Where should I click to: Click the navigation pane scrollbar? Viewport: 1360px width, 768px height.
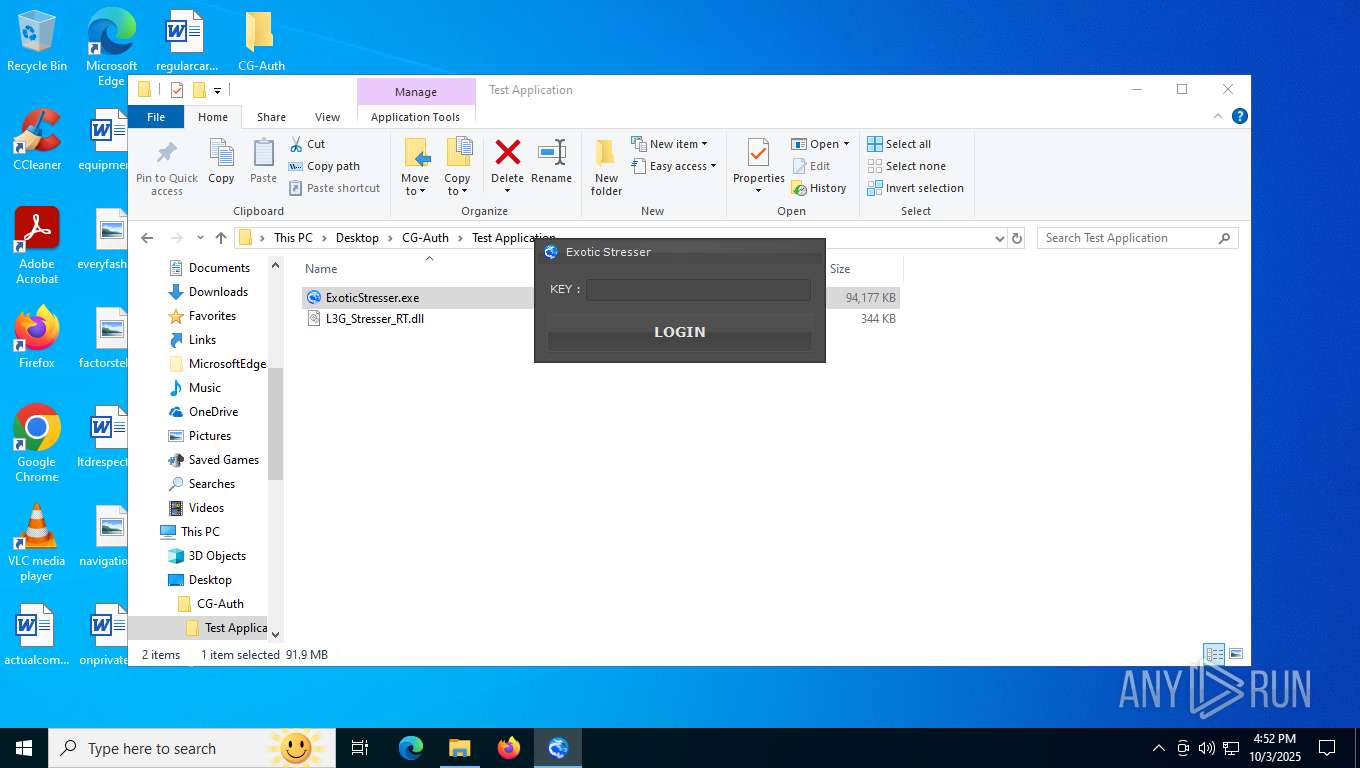[276, 423]
